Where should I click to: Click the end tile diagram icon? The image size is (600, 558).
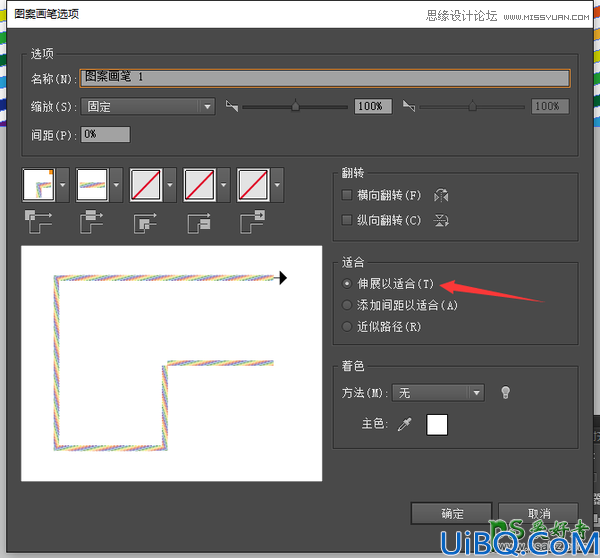253,222
